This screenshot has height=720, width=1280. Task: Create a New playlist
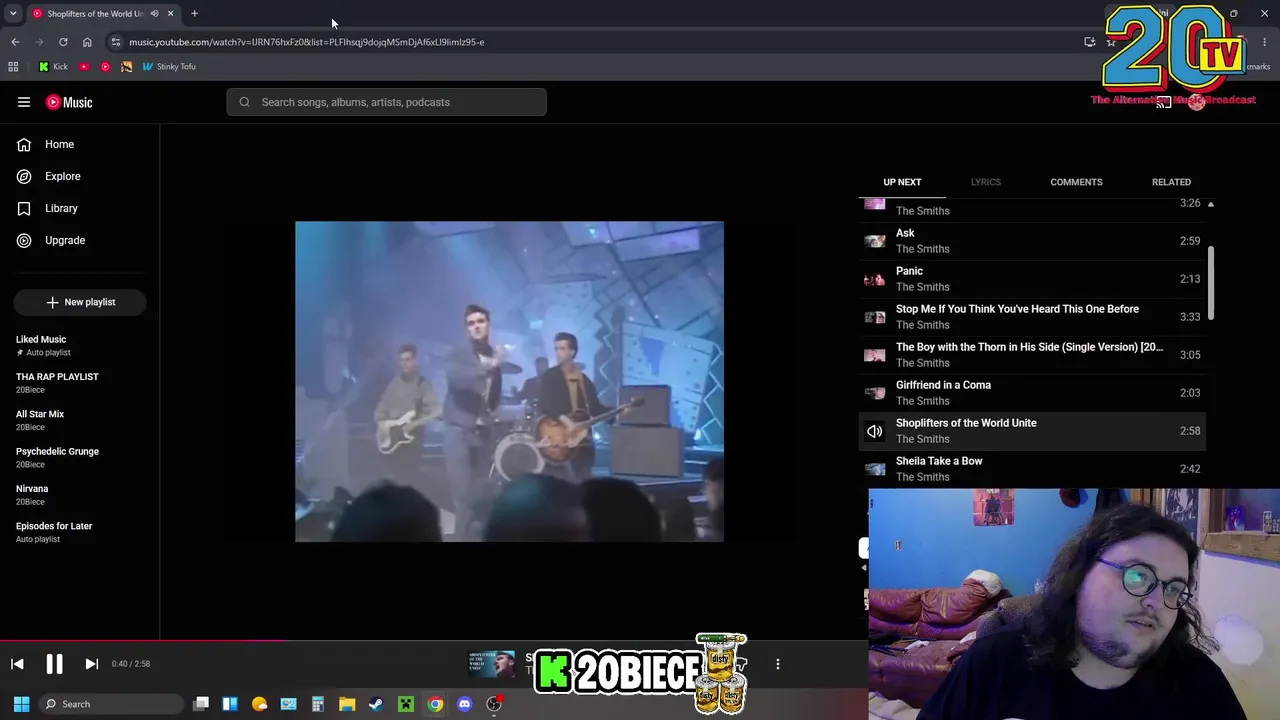point(80,302)
